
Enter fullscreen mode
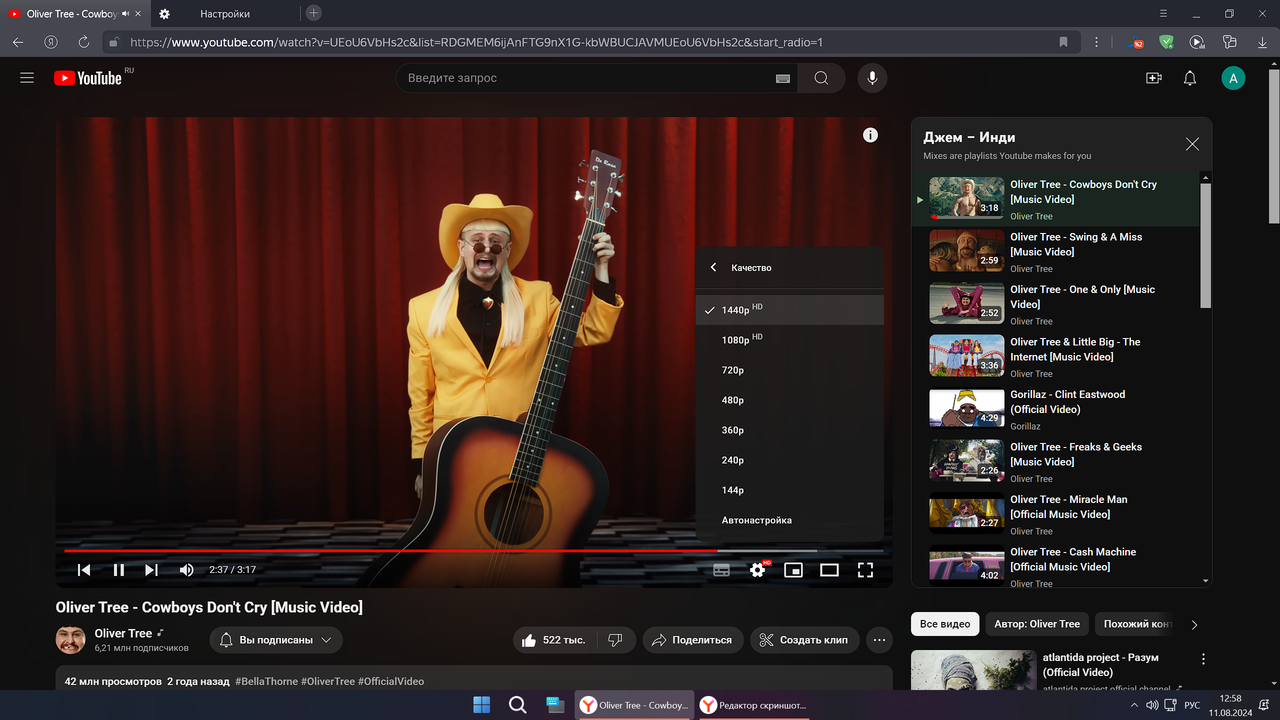(x=865, y=570)
